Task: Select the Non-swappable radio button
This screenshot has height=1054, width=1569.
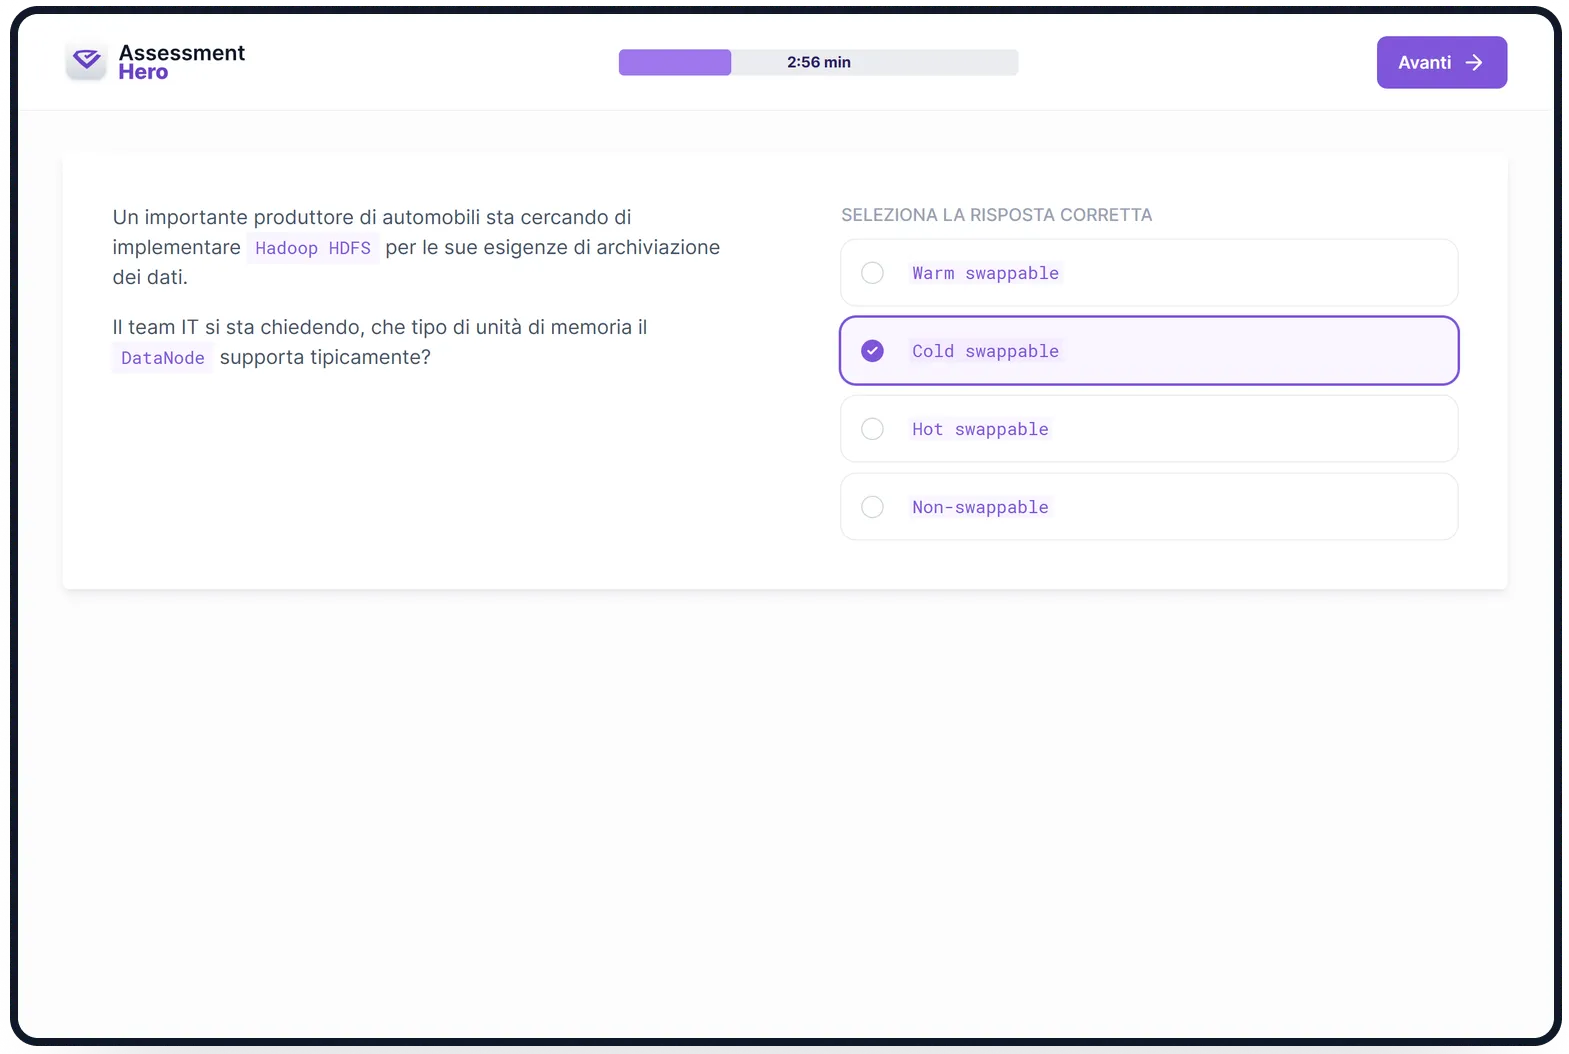Action: click(872, 507)
